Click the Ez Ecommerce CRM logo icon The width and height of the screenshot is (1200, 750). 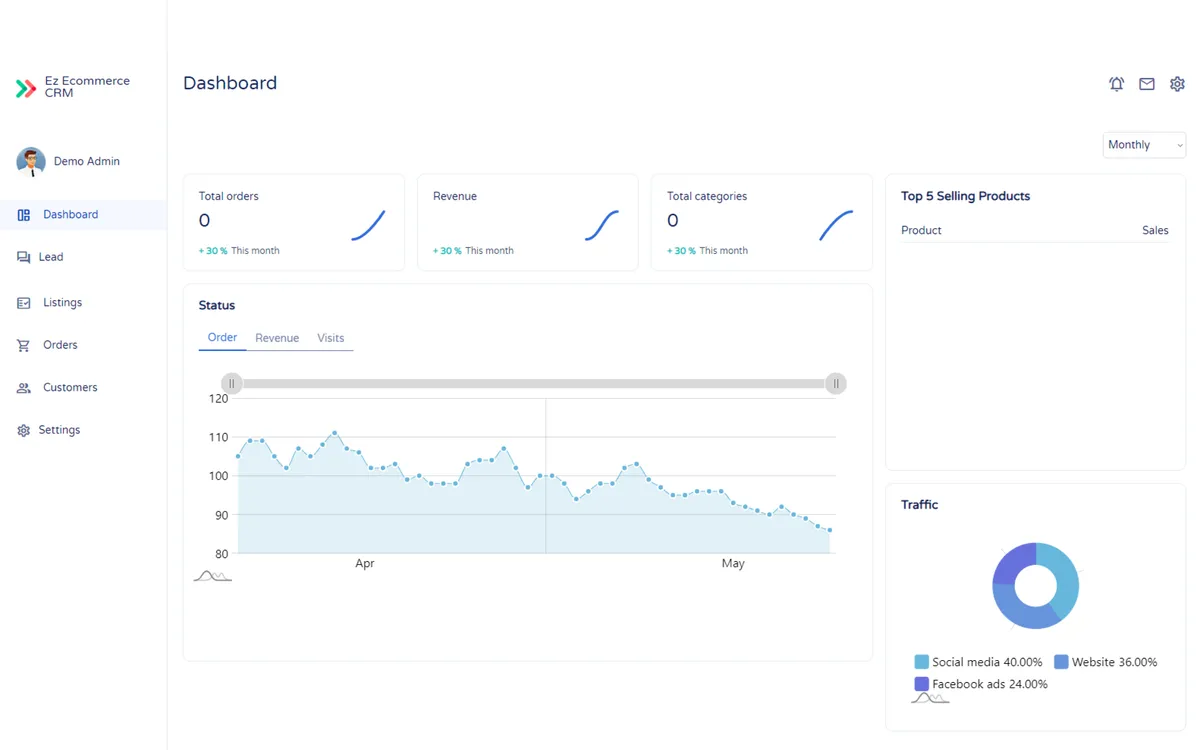[26, 88]
